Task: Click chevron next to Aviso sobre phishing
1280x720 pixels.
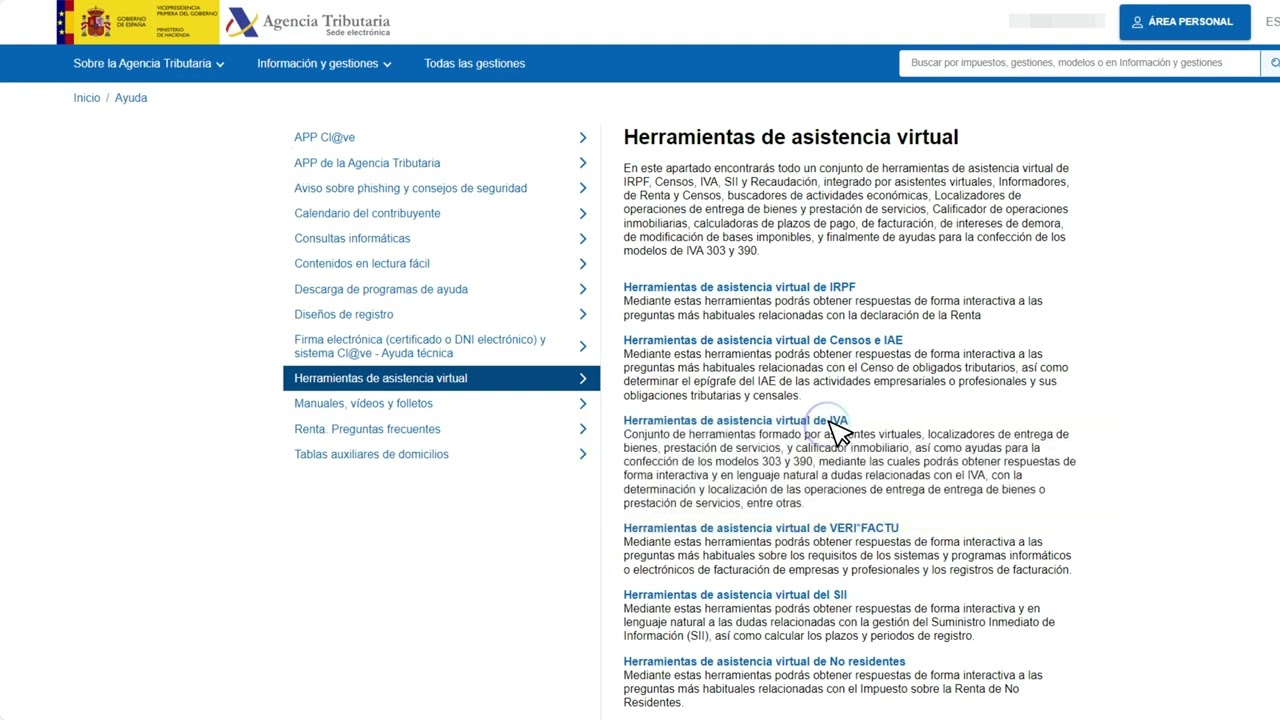Action: point(583,188)
